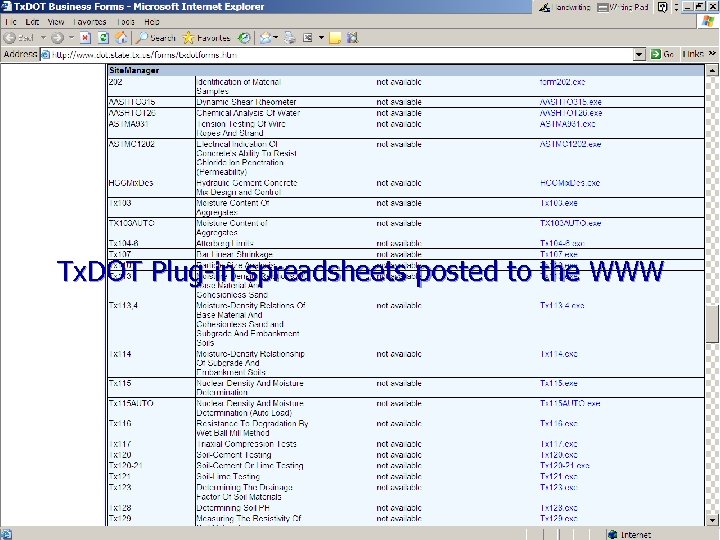Open the Back button history dropdown arrow
The height and width of the screenshot is (540, 720).
[x=43, y=38]
